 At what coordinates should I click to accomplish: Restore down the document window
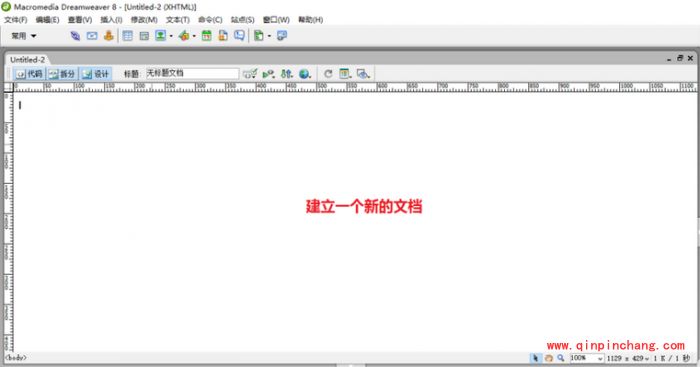679,58
